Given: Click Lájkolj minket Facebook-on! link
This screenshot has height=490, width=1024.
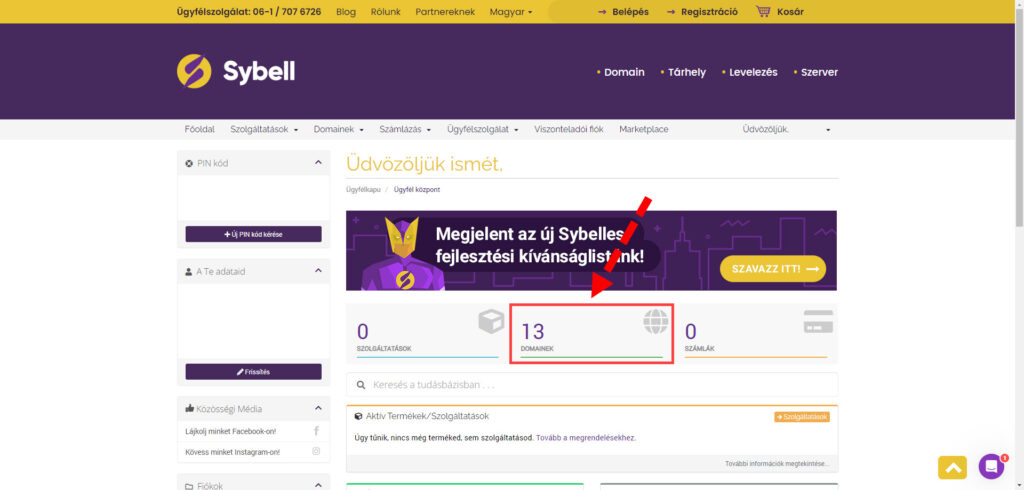Looking at the screenshot, I should pyautogui.click(x=231, y=431).
